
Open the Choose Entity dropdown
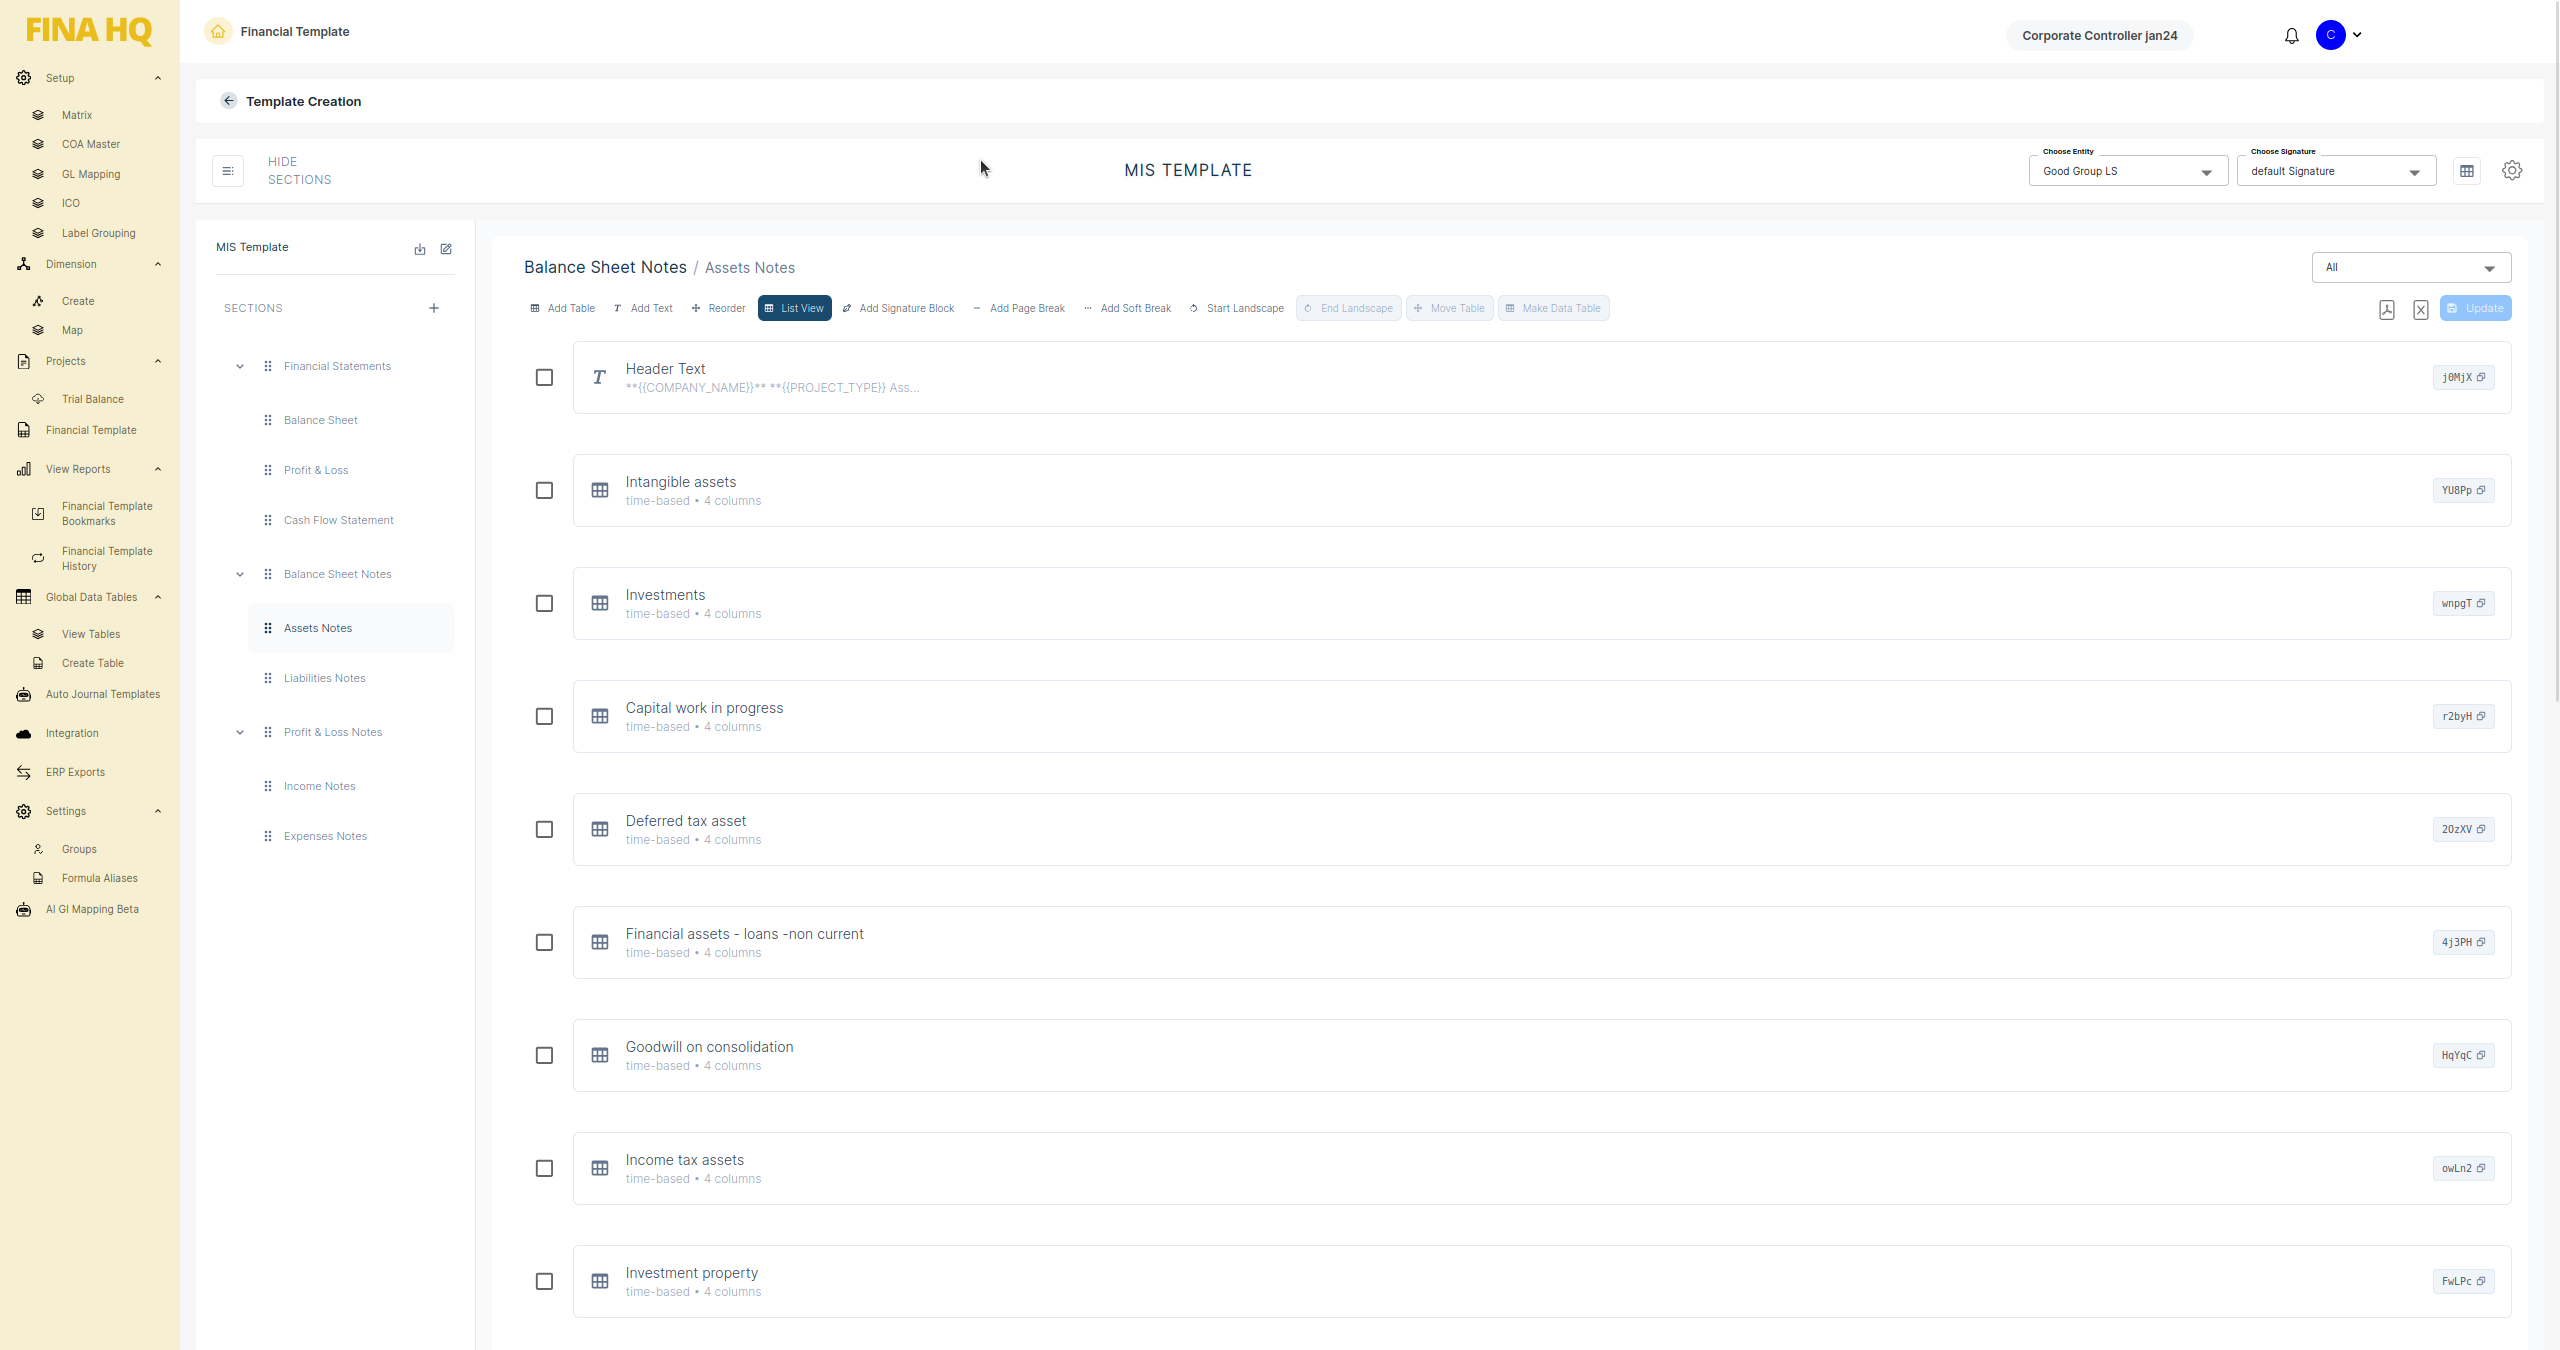(2127, 171)
